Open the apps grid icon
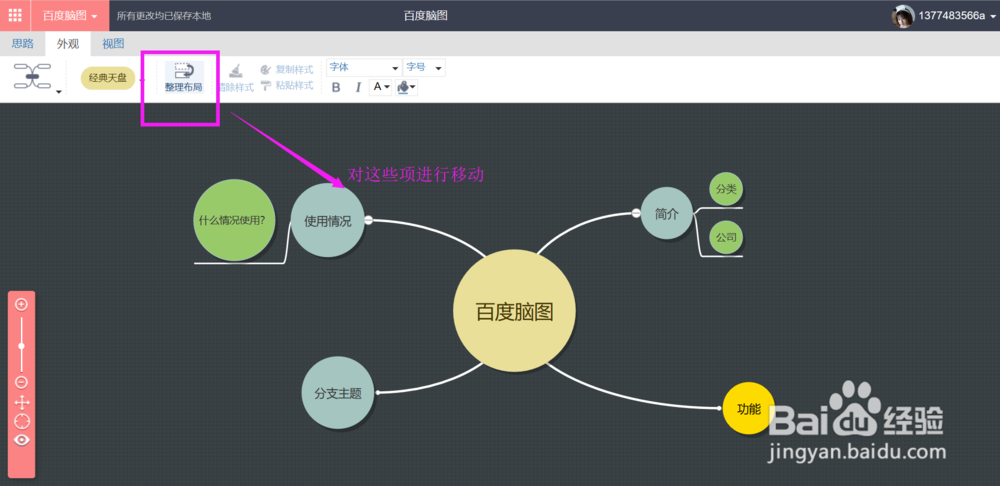 point(15,15)
